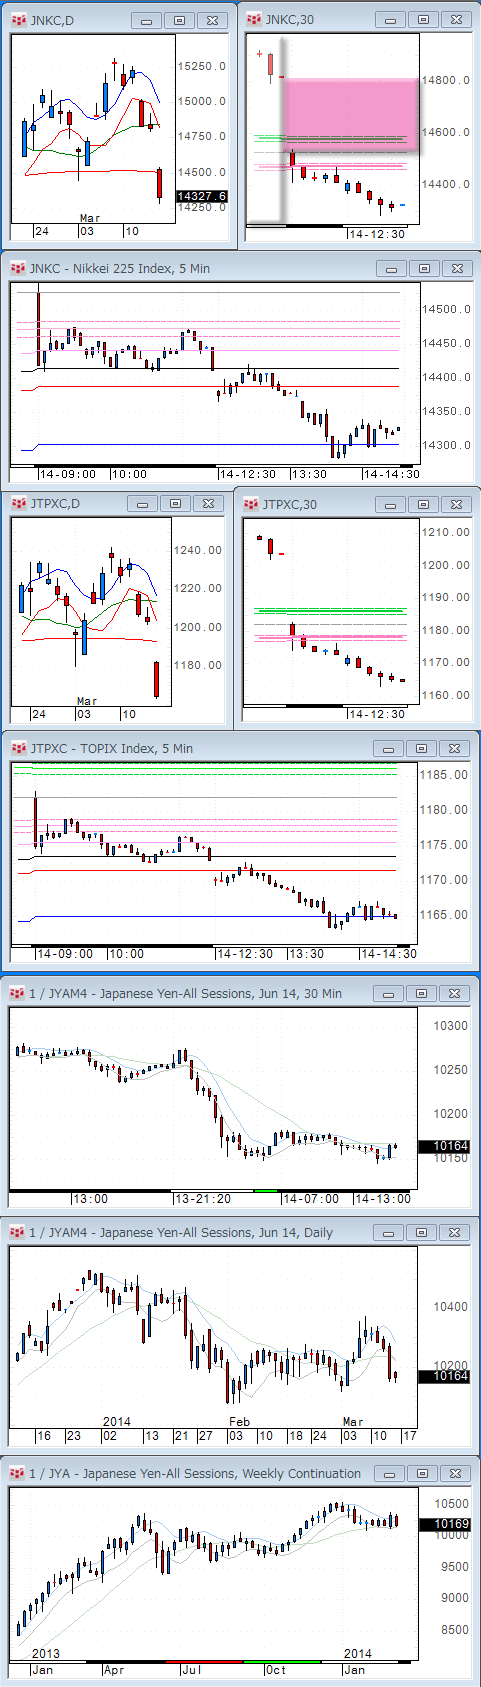Minimize the JTPXC,30 chart window

391,503
